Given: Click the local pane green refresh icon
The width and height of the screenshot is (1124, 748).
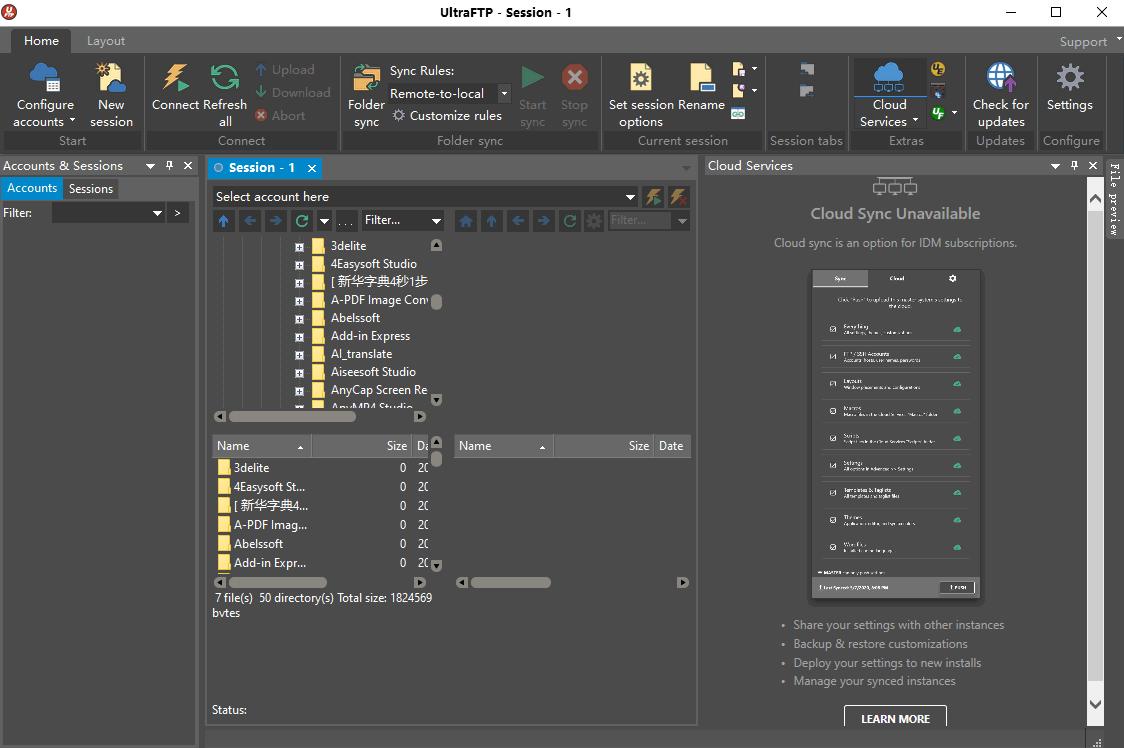Looking at the screenshot, I should point(302,221).
